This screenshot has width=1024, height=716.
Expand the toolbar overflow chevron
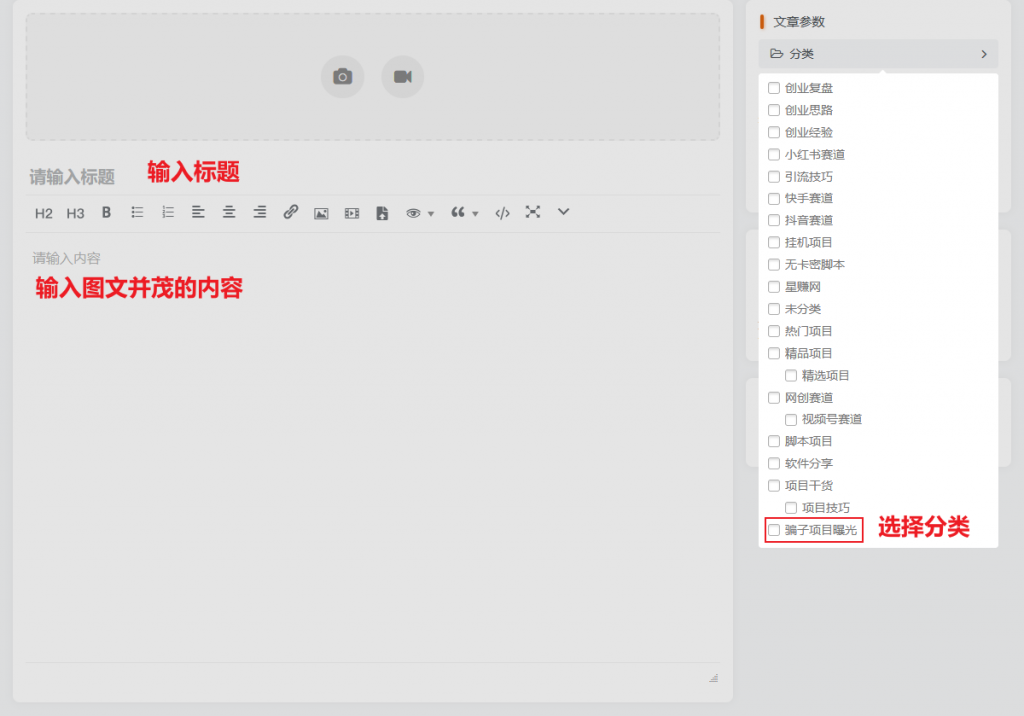click(563, 212)
